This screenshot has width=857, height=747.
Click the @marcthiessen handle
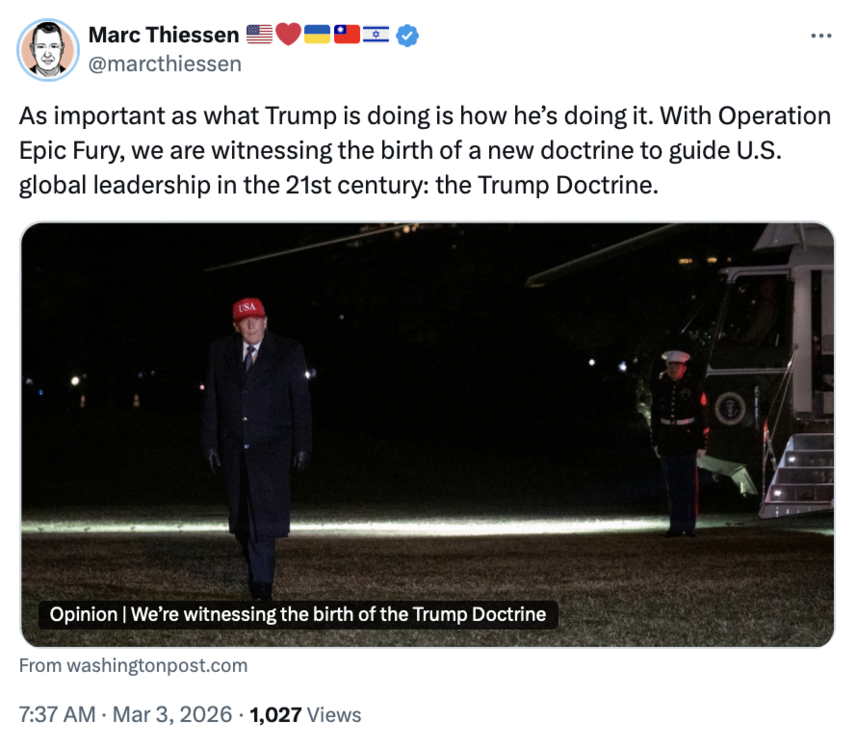[x=167, y=63]
